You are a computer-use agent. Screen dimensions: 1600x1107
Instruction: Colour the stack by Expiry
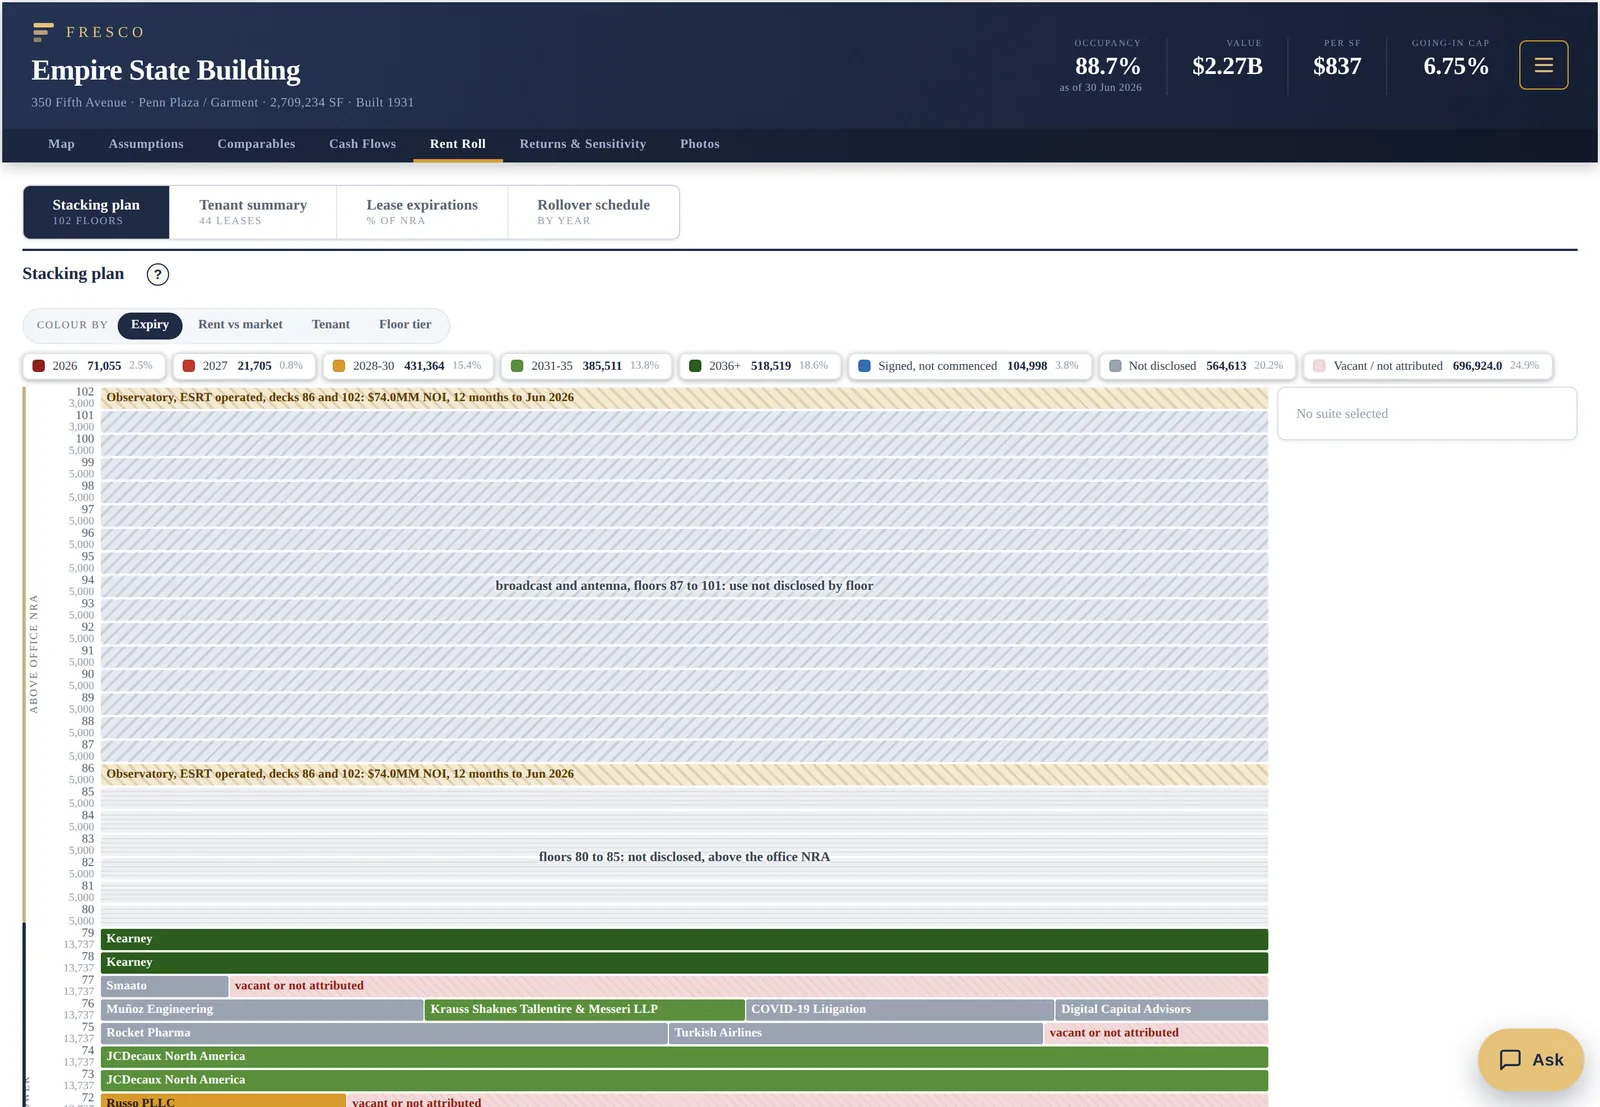tap(150, 325)
